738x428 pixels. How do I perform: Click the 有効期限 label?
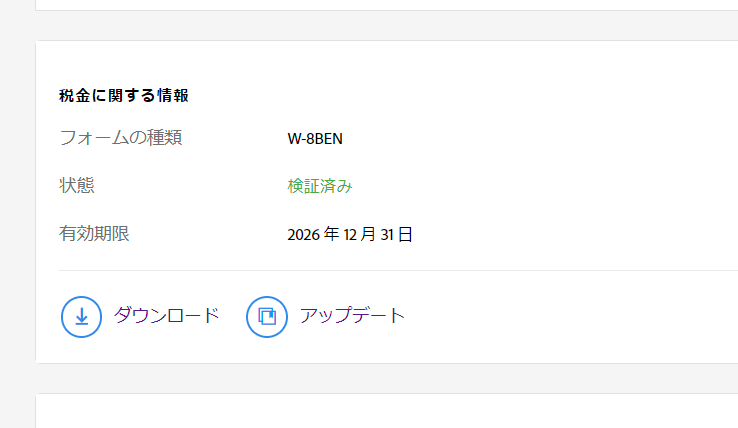tap(94, 234)
